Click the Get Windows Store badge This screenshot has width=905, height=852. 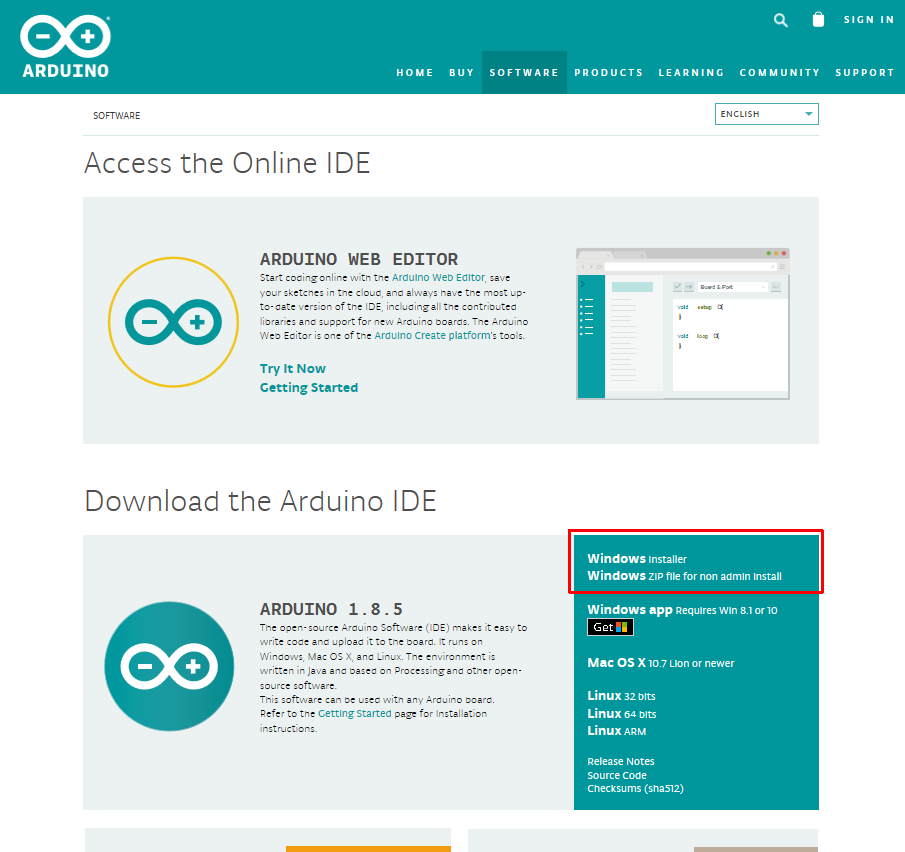click(x=610, y=627)
